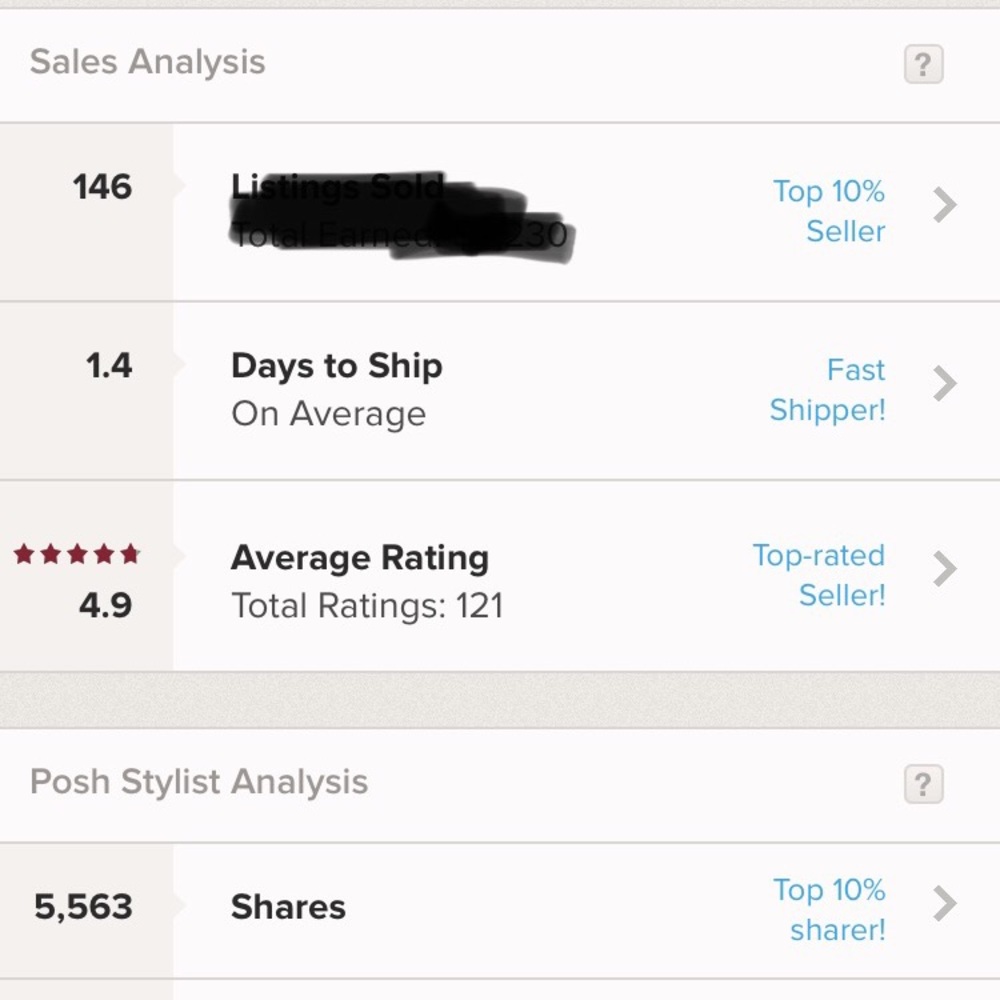Tap the question mark beside Sales Analysis title

[923, 64]
